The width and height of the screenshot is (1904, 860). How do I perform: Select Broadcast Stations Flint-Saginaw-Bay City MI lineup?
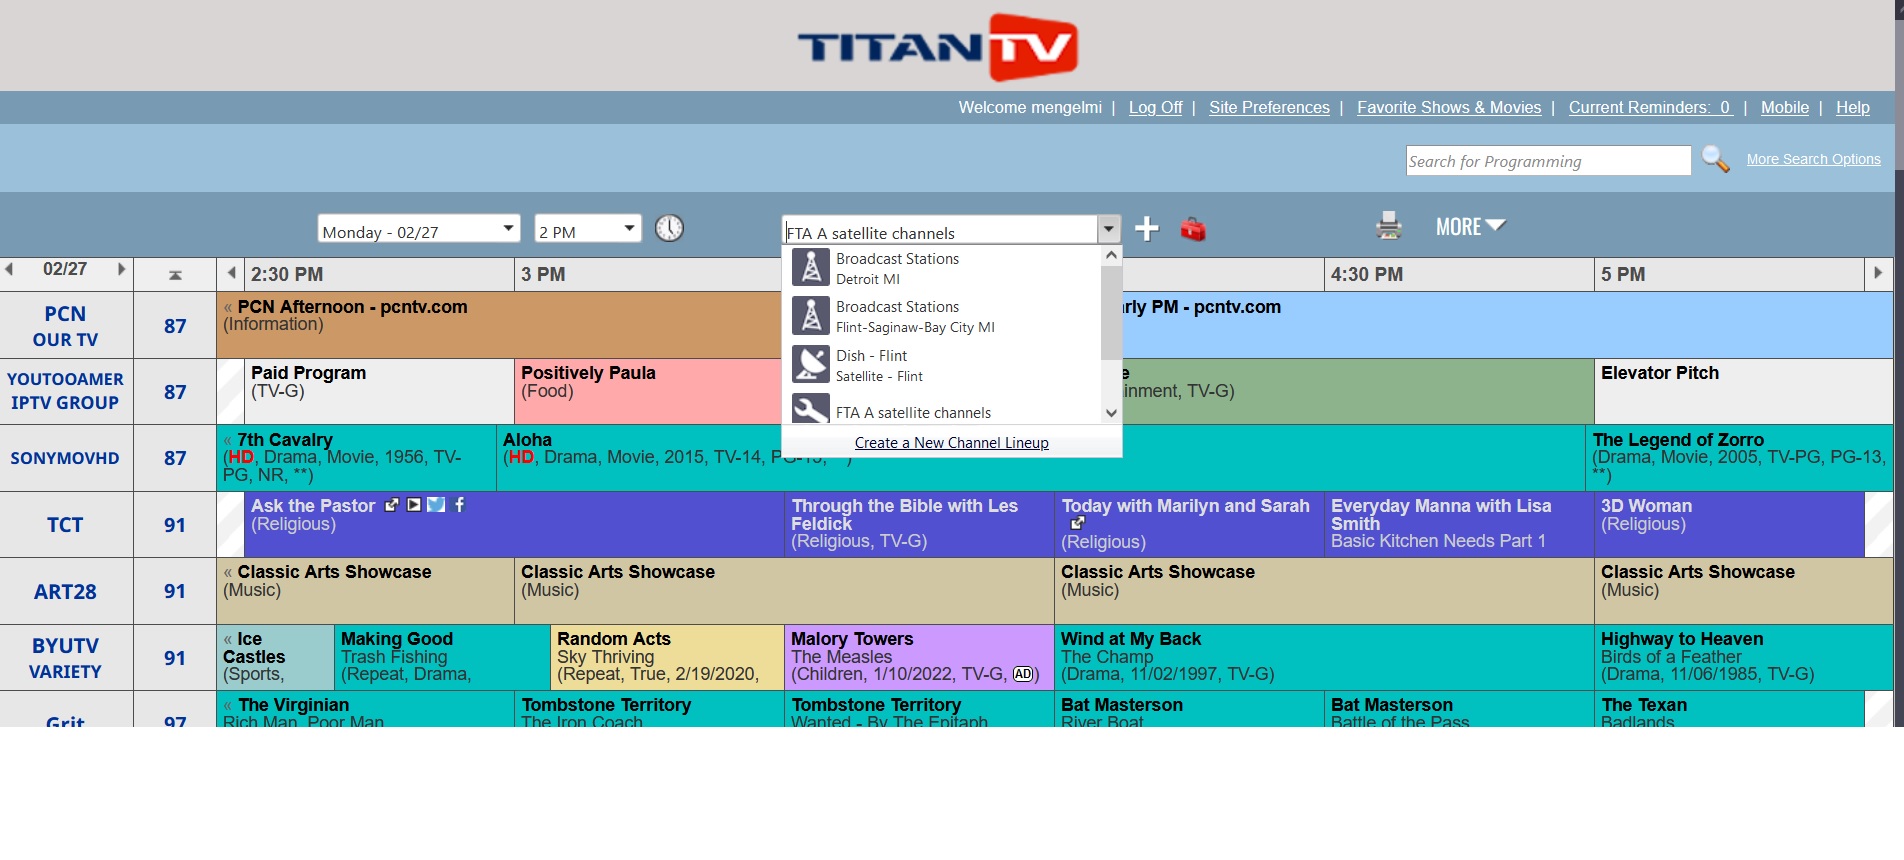[x=941, y=316]
